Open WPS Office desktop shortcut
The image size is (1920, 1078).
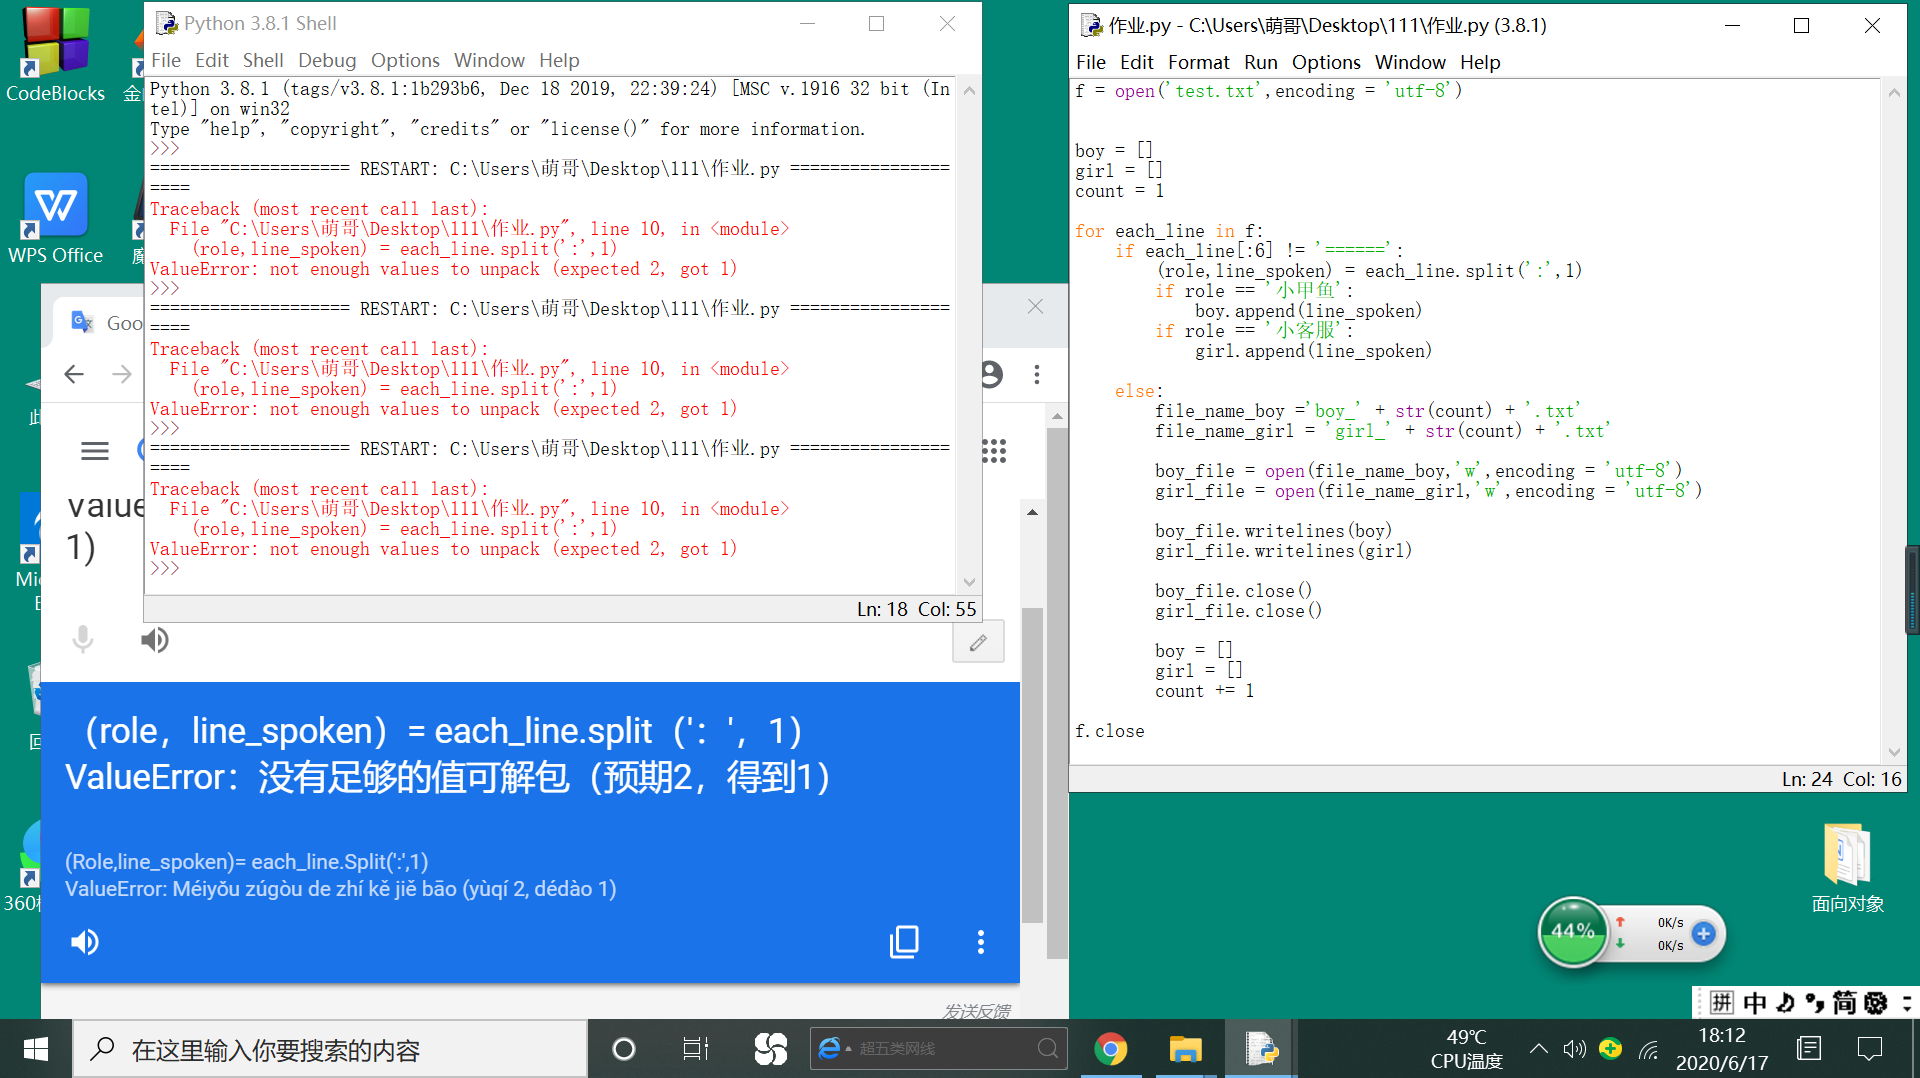click(55, 218)
